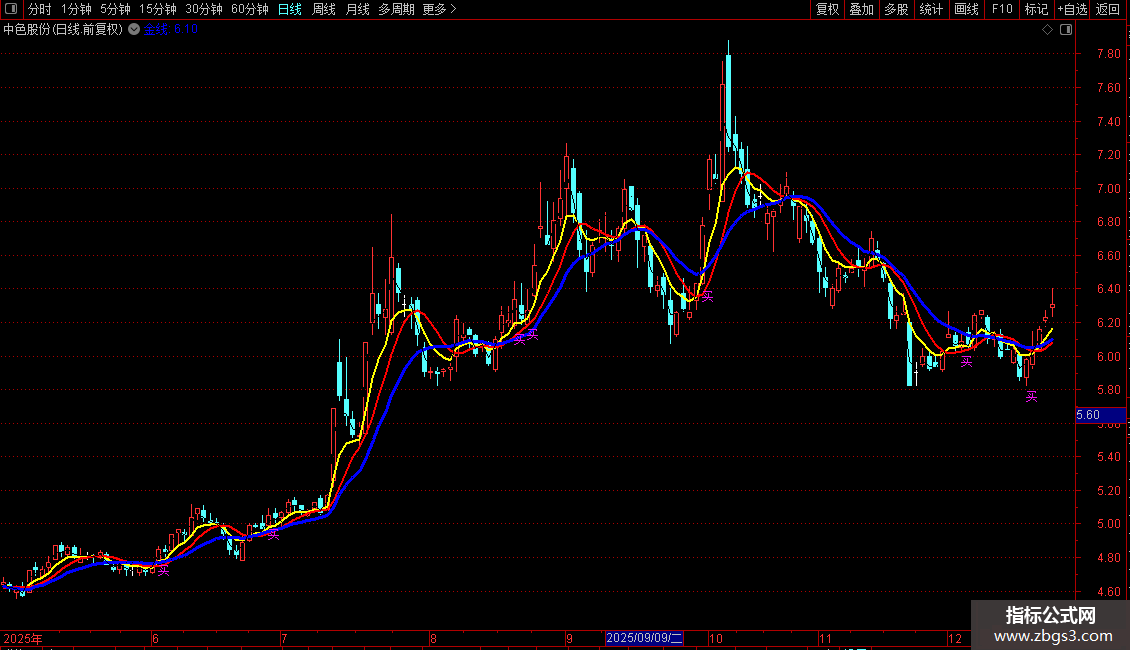Click the 7.80 price axis label
This screenshot has height=650, width=1130.
(1108, 54)
